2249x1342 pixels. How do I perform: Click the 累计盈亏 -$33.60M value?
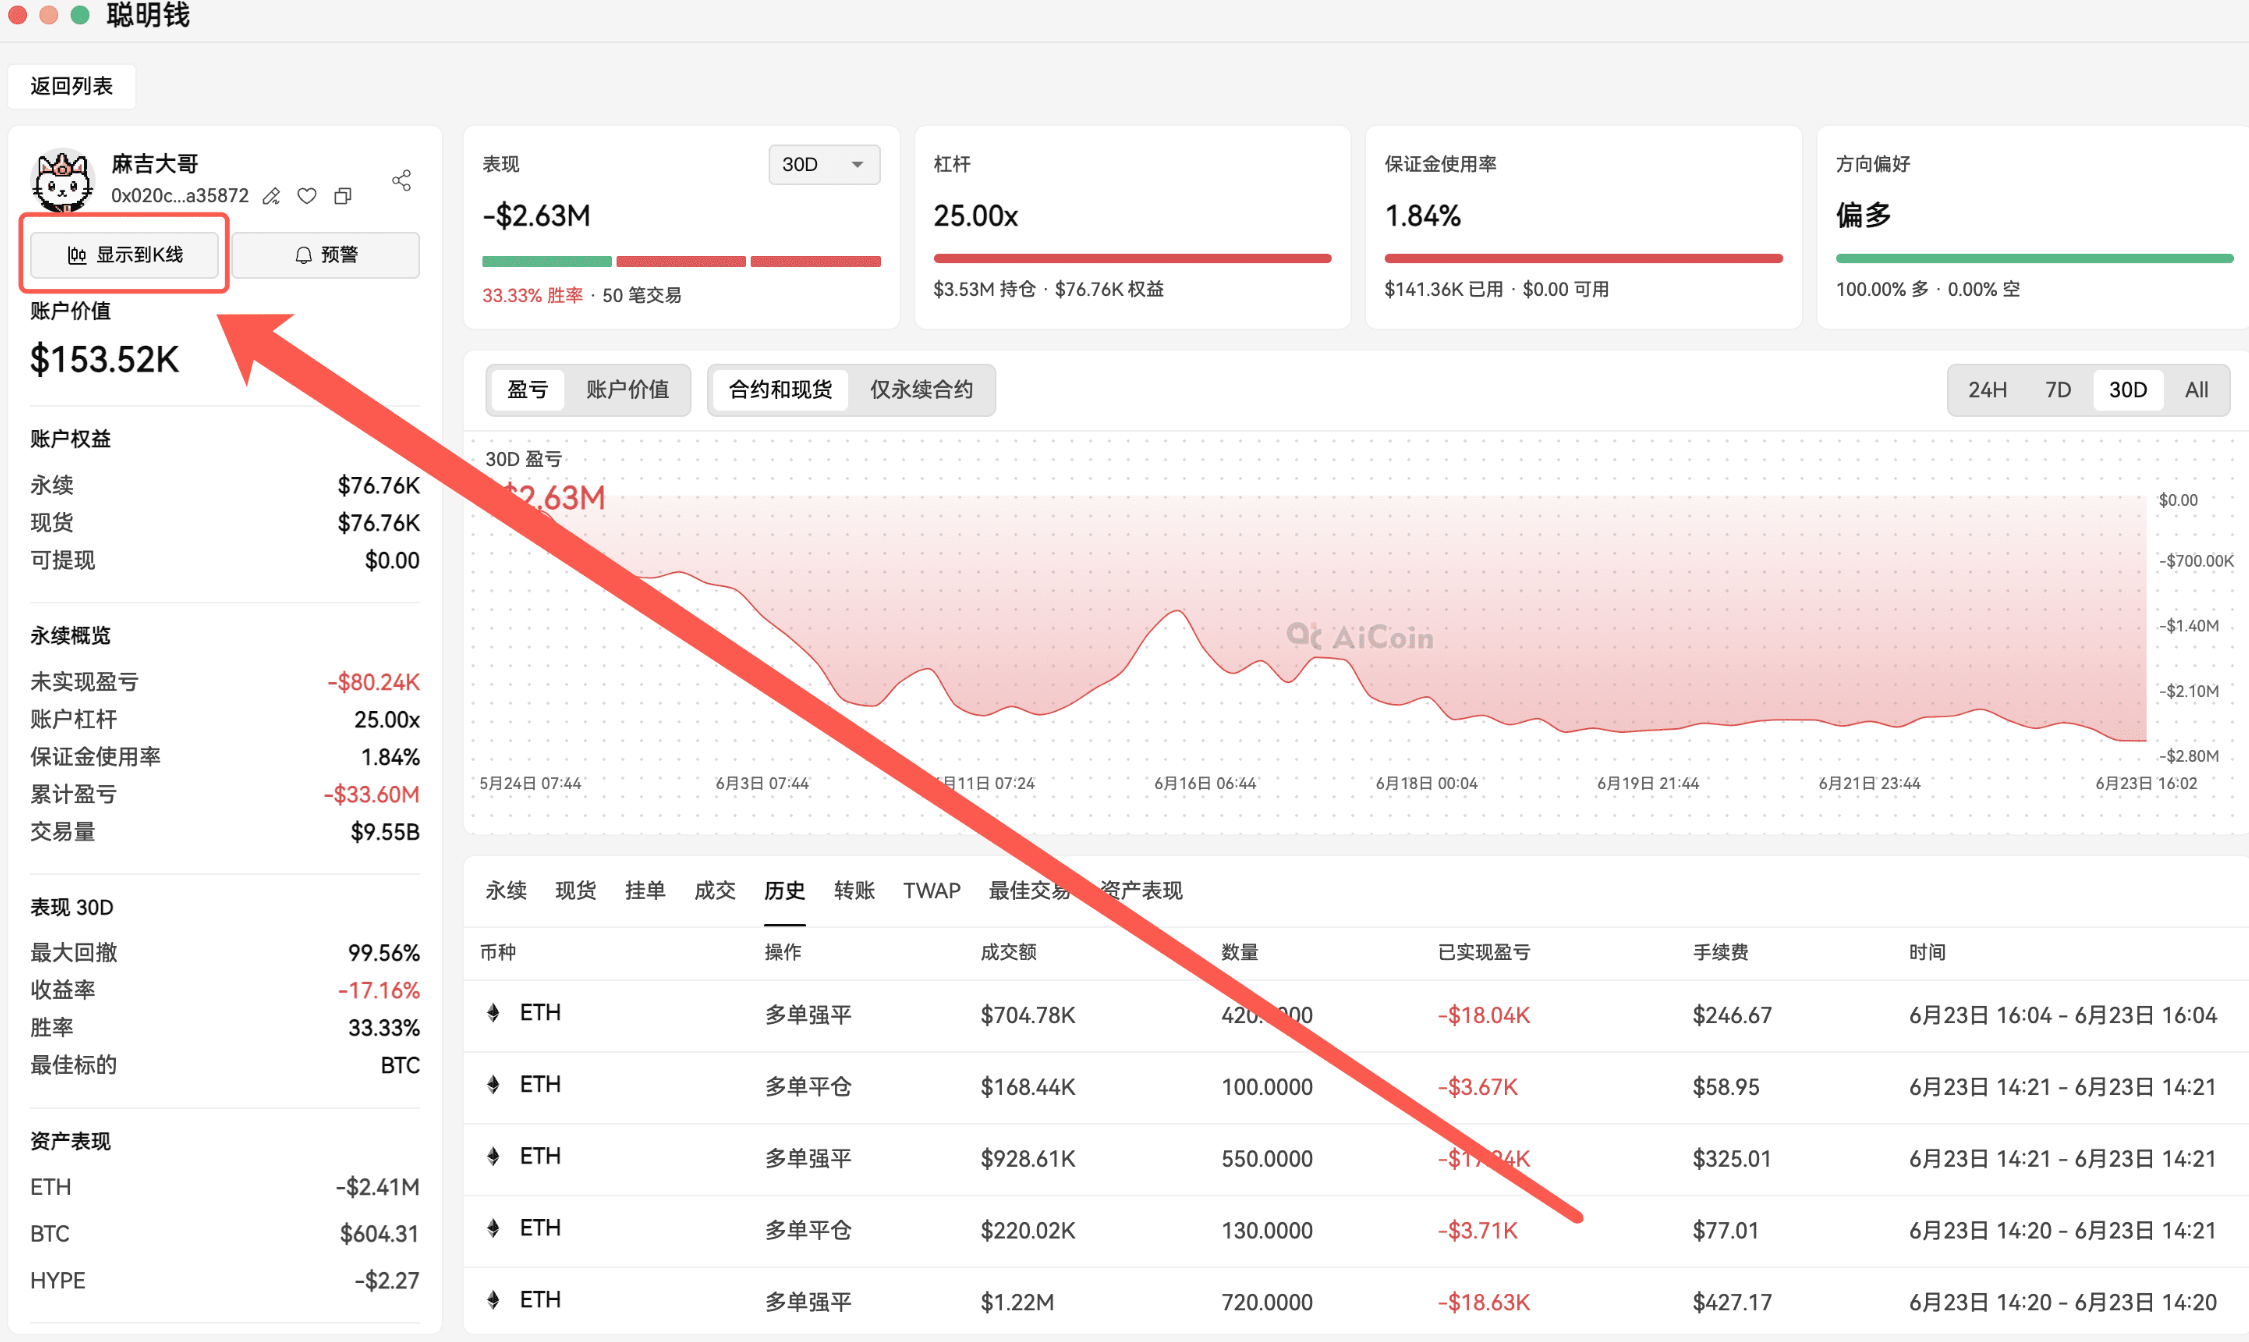(x=372, y=795)
